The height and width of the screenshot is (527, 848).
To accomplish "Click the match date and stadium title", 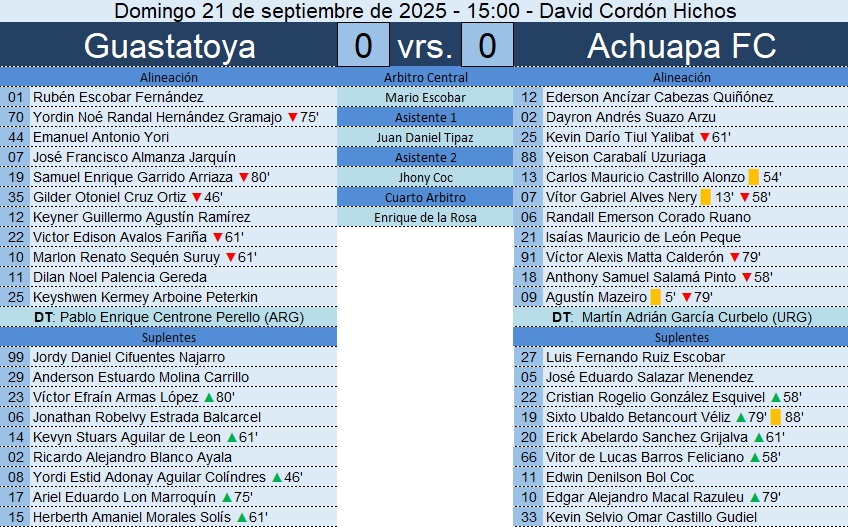I will point(425,11).
